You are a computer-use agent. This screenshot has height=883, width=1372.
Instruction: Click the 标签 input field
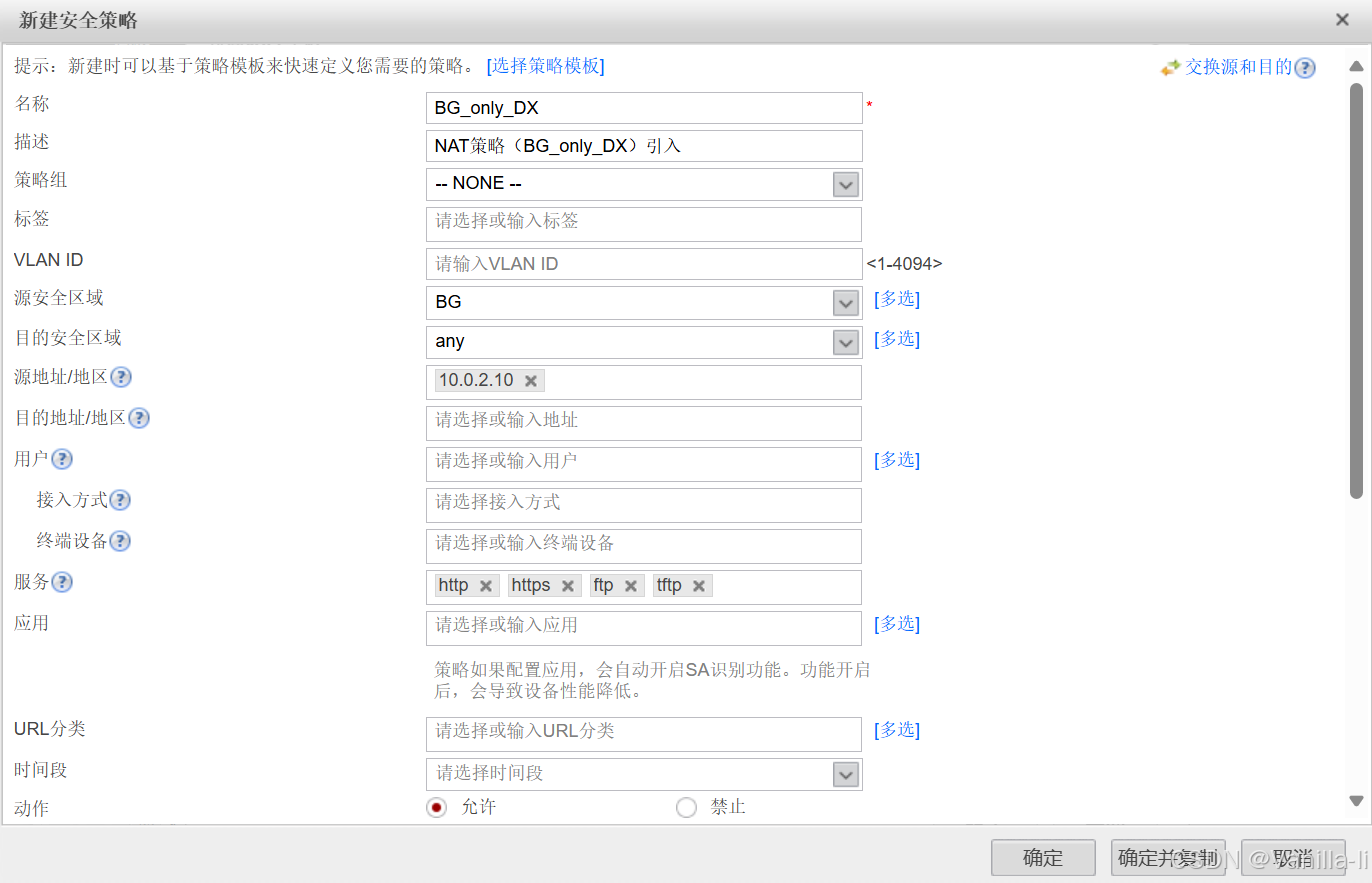[x=644, y=224]
